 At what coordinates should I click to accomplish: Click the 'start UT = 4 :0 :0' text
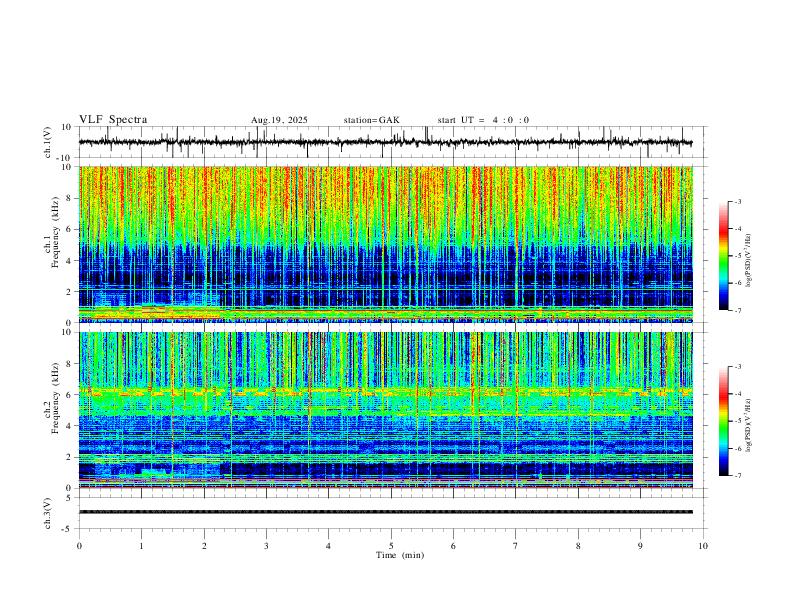pos(483,120)
